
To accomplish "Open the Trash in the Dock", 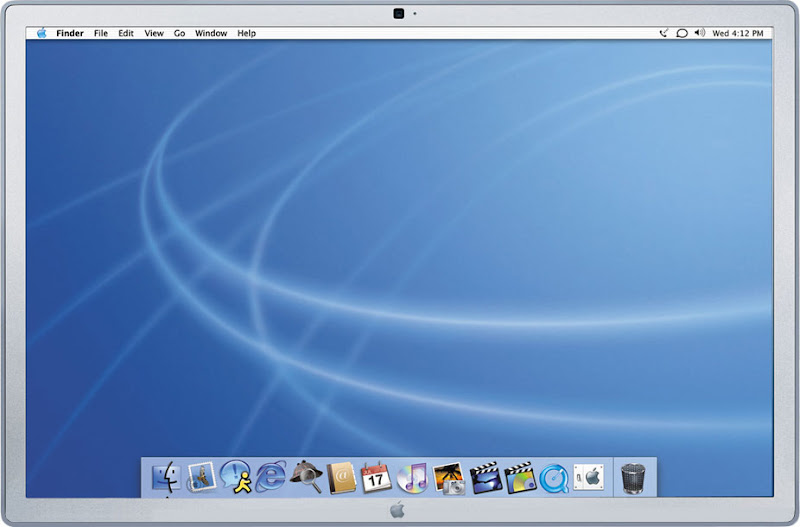I will [633, 479].
